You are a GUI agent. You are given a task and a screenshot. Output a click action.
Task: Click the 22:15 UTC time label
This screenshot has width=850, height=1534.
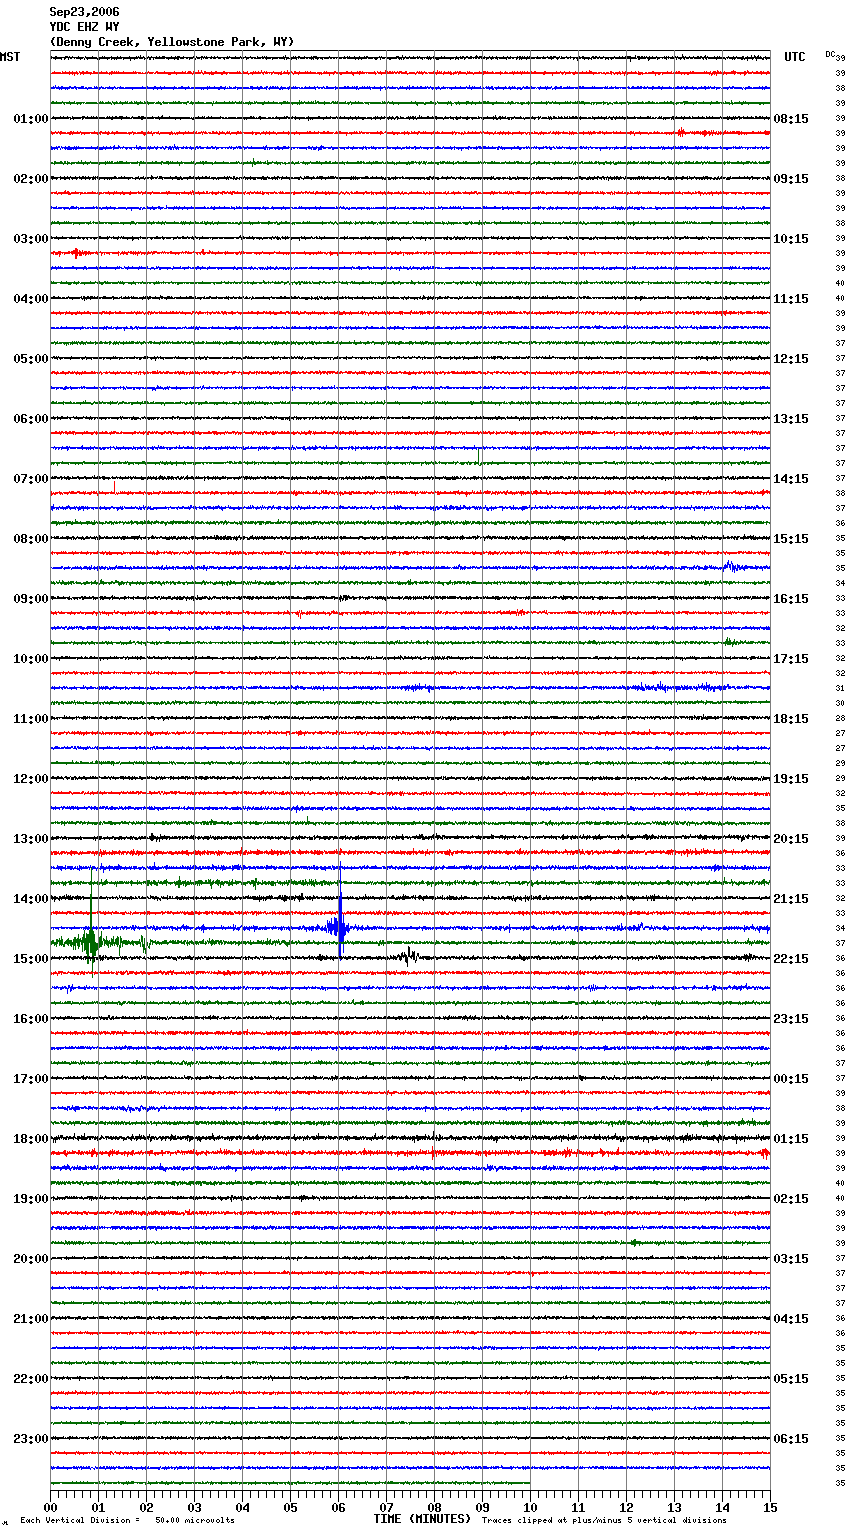click(791, 959)
